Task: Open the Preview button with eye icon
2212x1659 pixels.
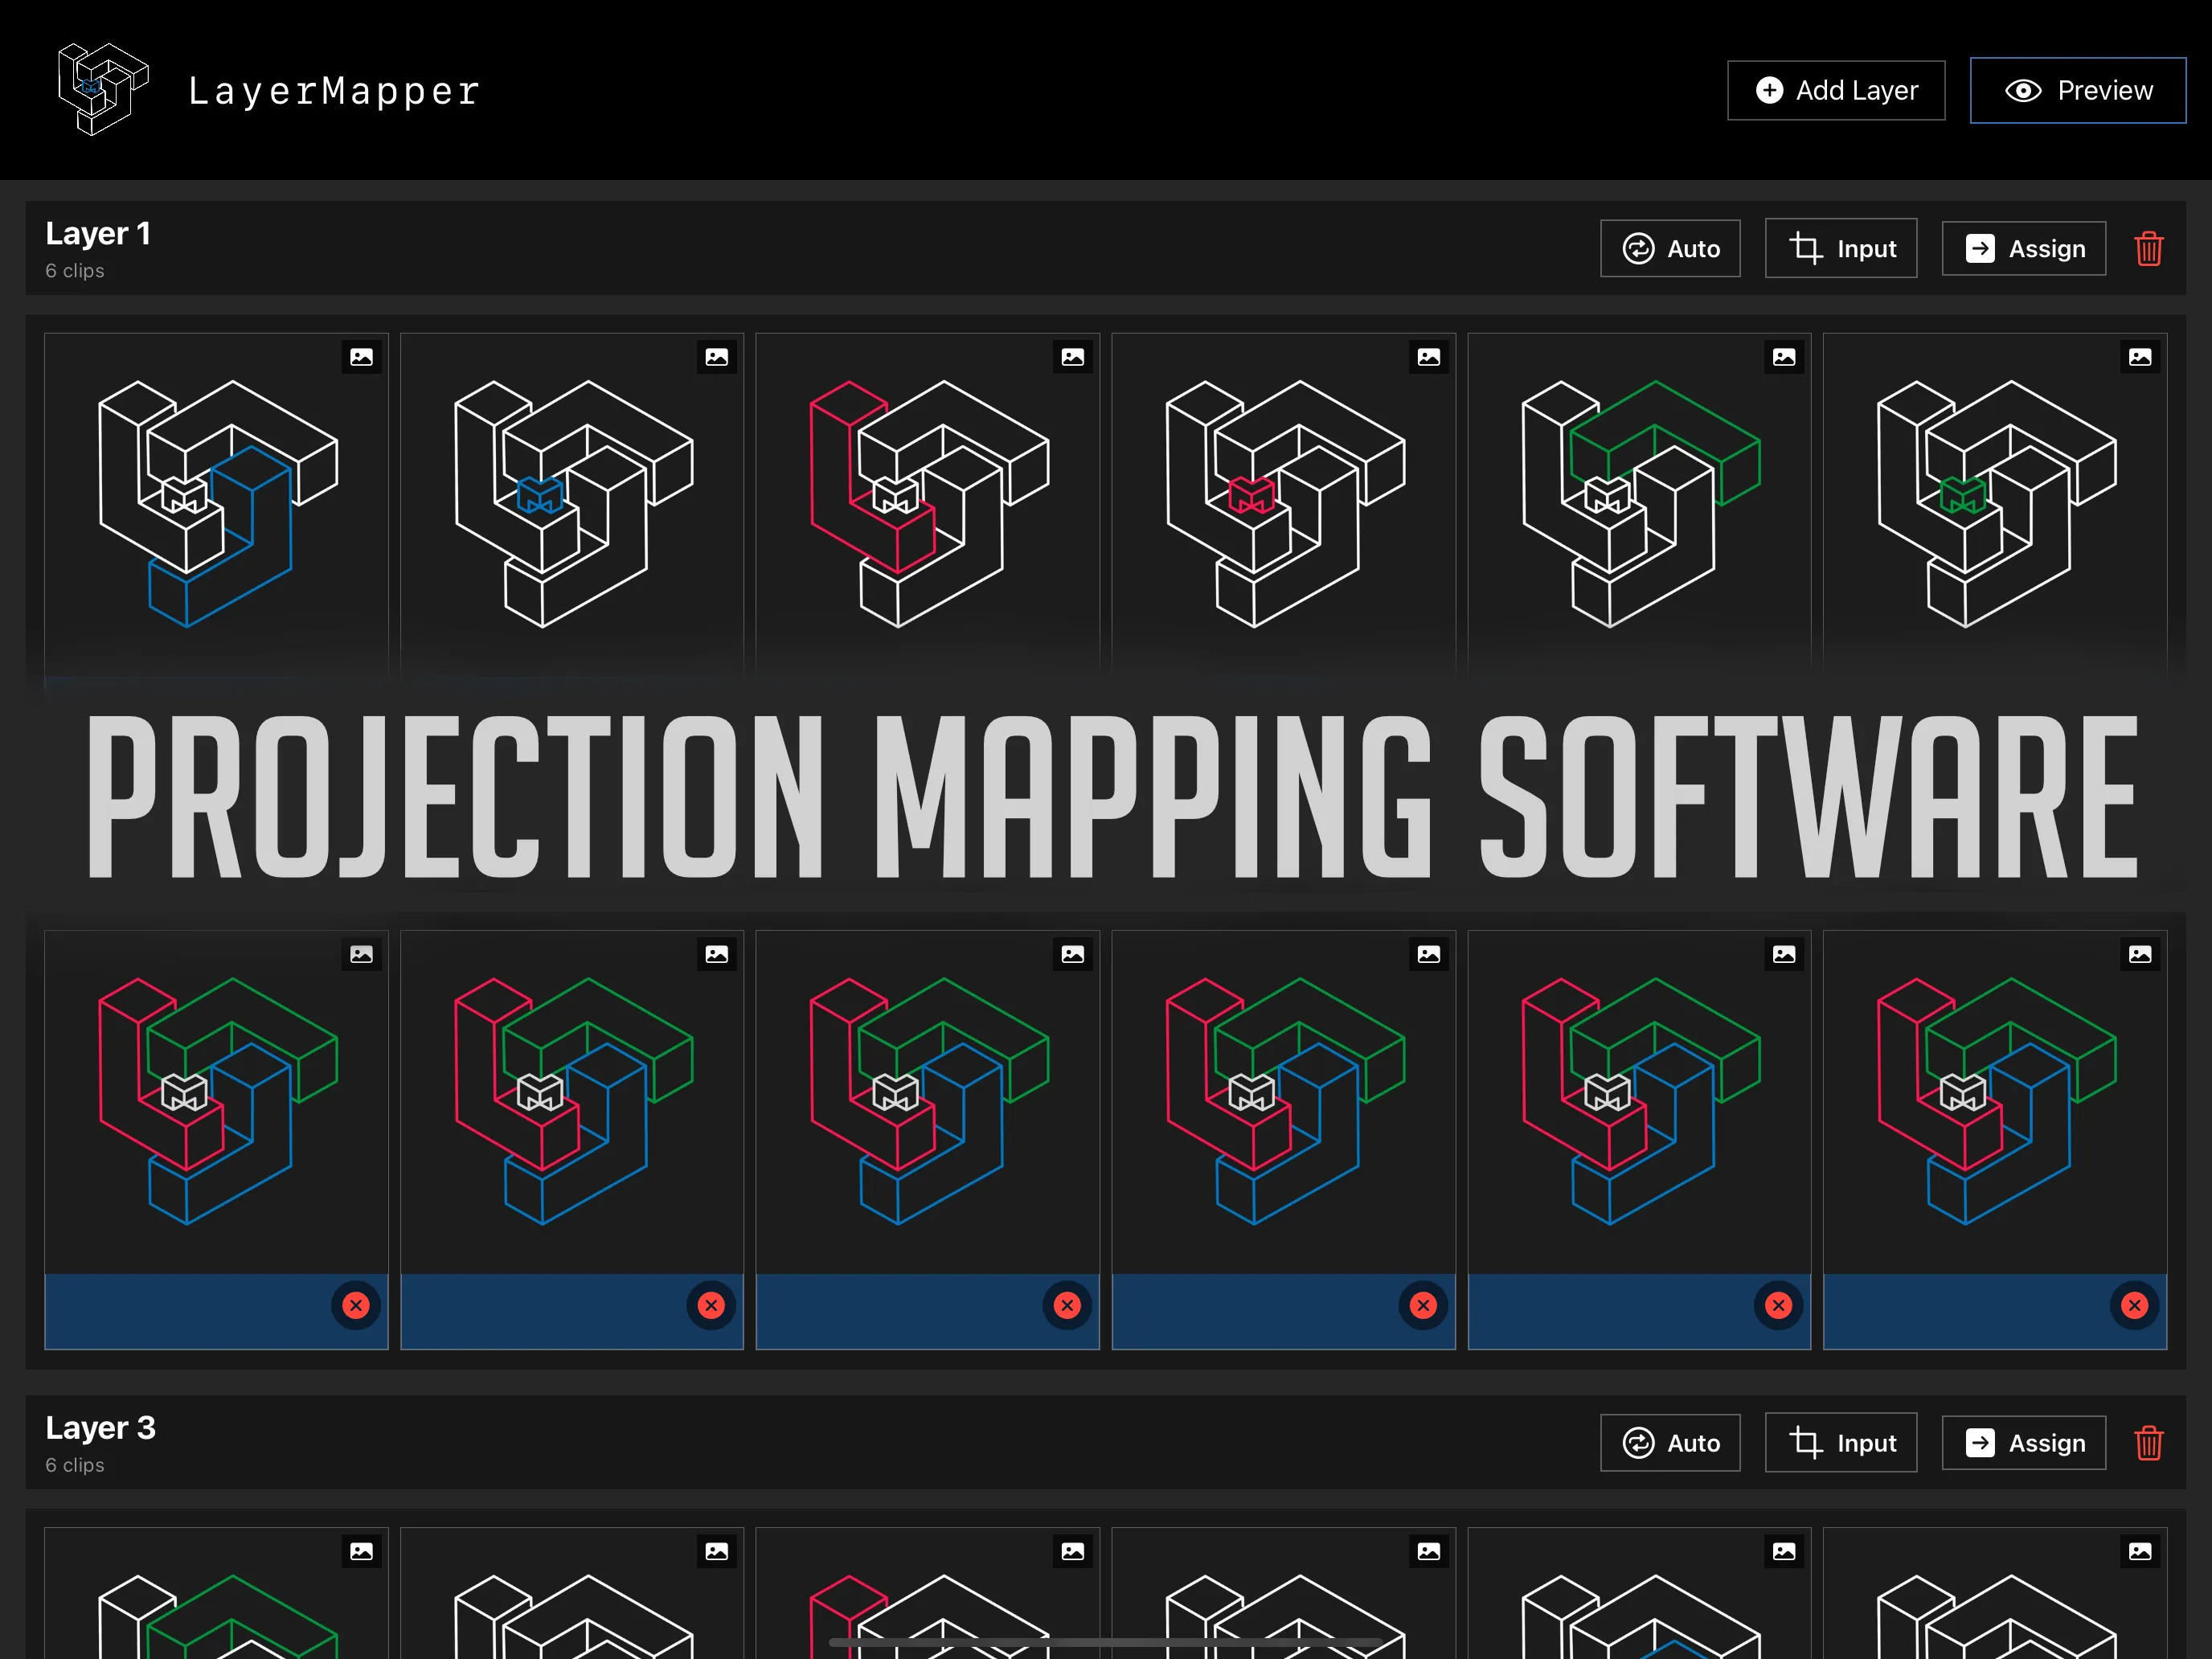Action: (2078, 91)
